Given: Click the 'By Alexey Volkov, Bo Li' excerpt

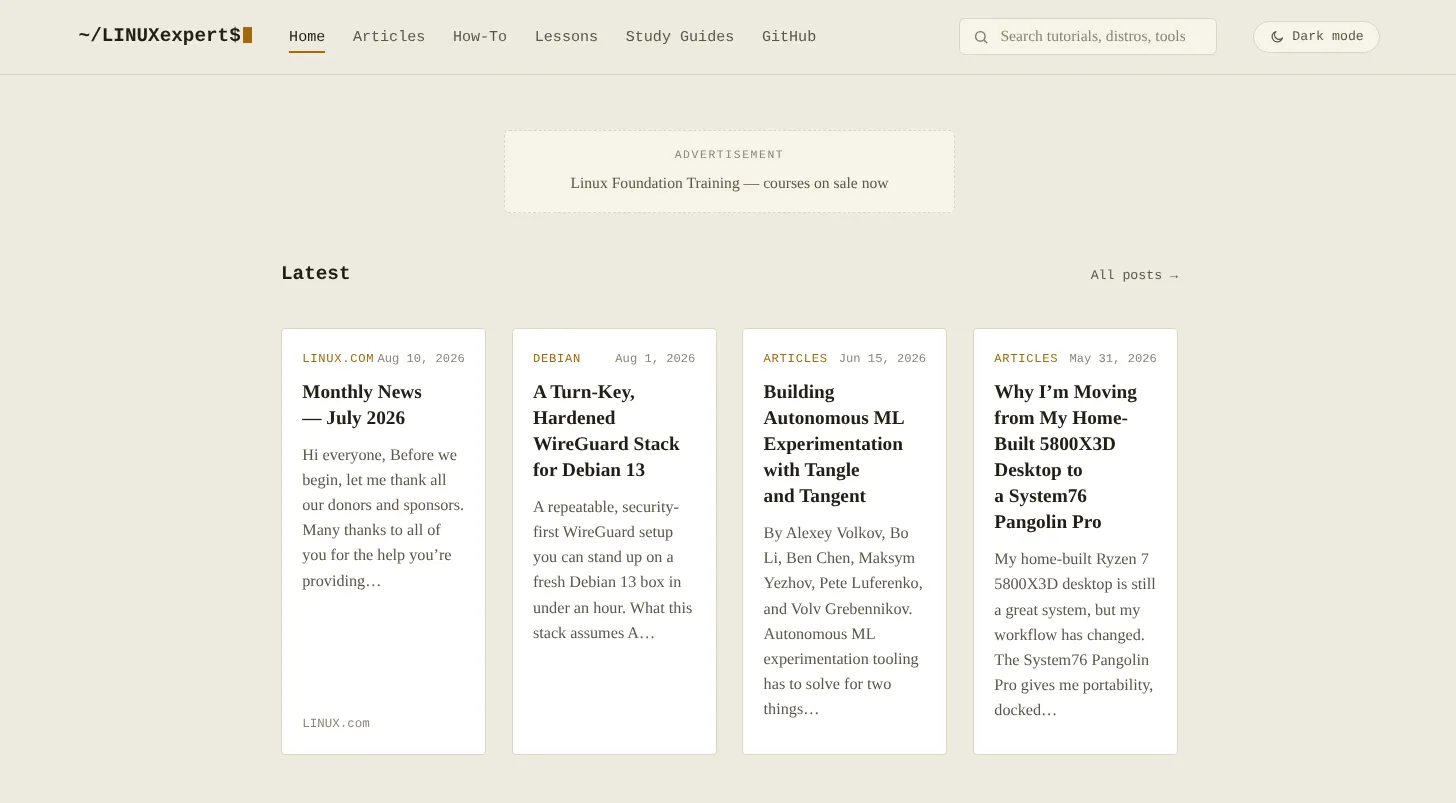Looking at the screenshot, I should tap(843, 621).
